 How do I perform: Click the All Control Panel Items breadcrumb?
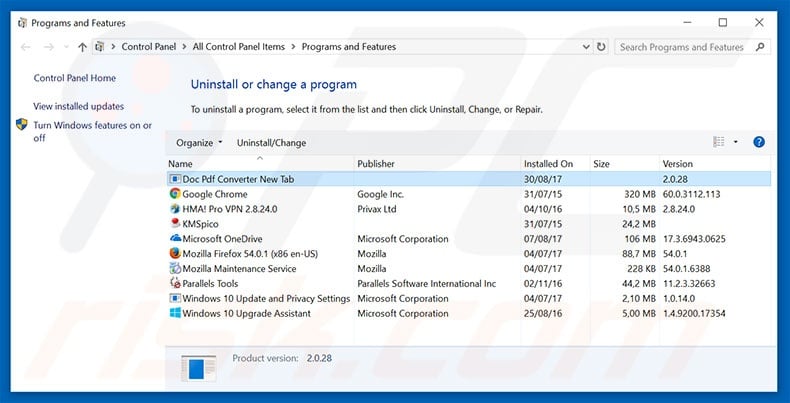pos(239,47)
